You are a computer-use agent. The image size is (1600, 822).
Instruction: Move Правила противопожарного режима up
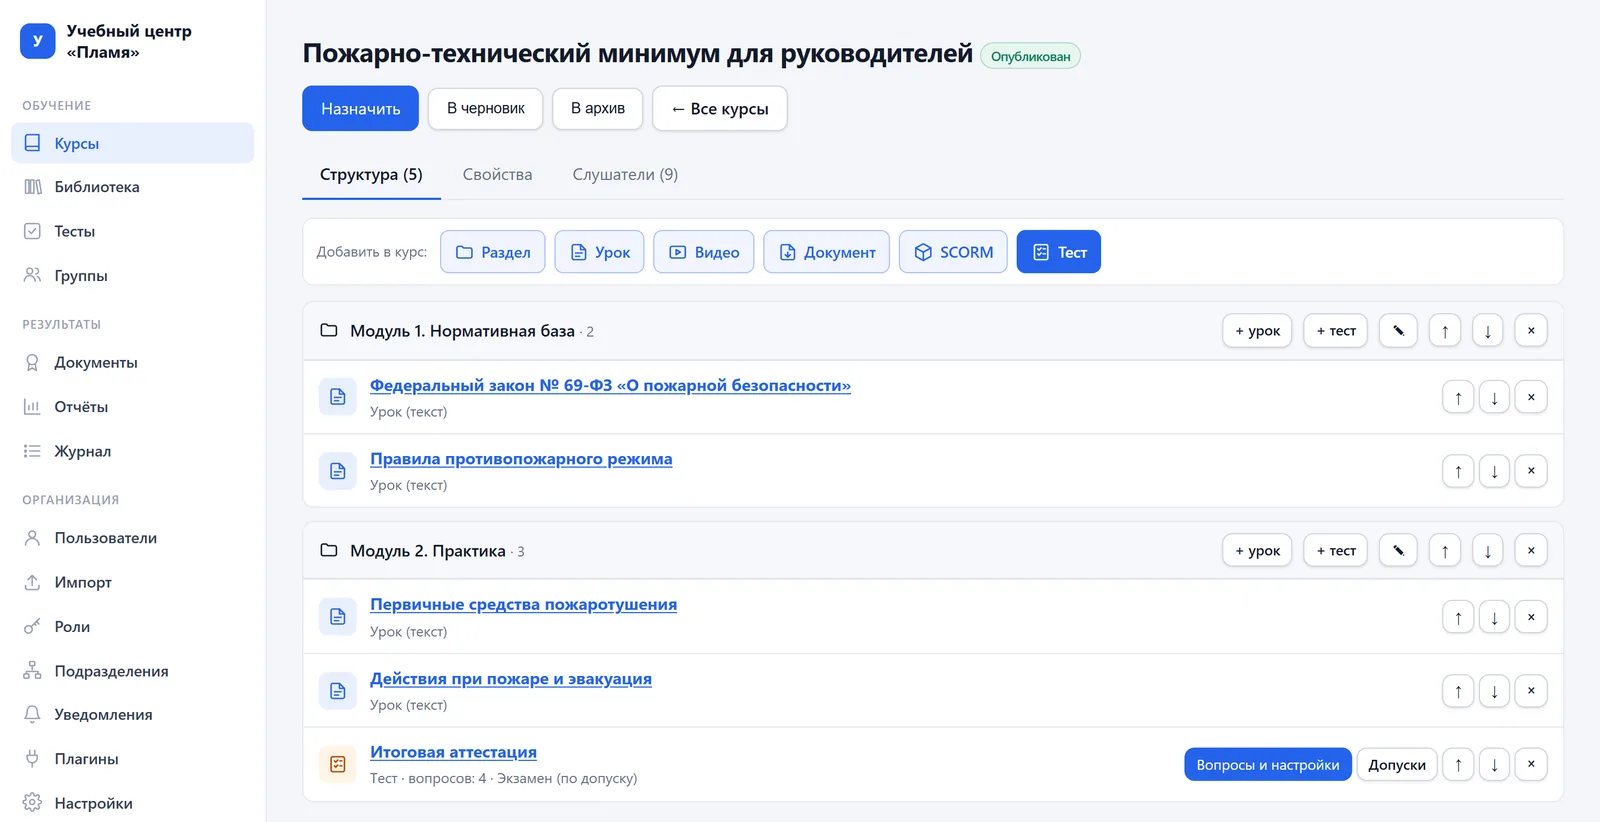tap(1458, 471)
